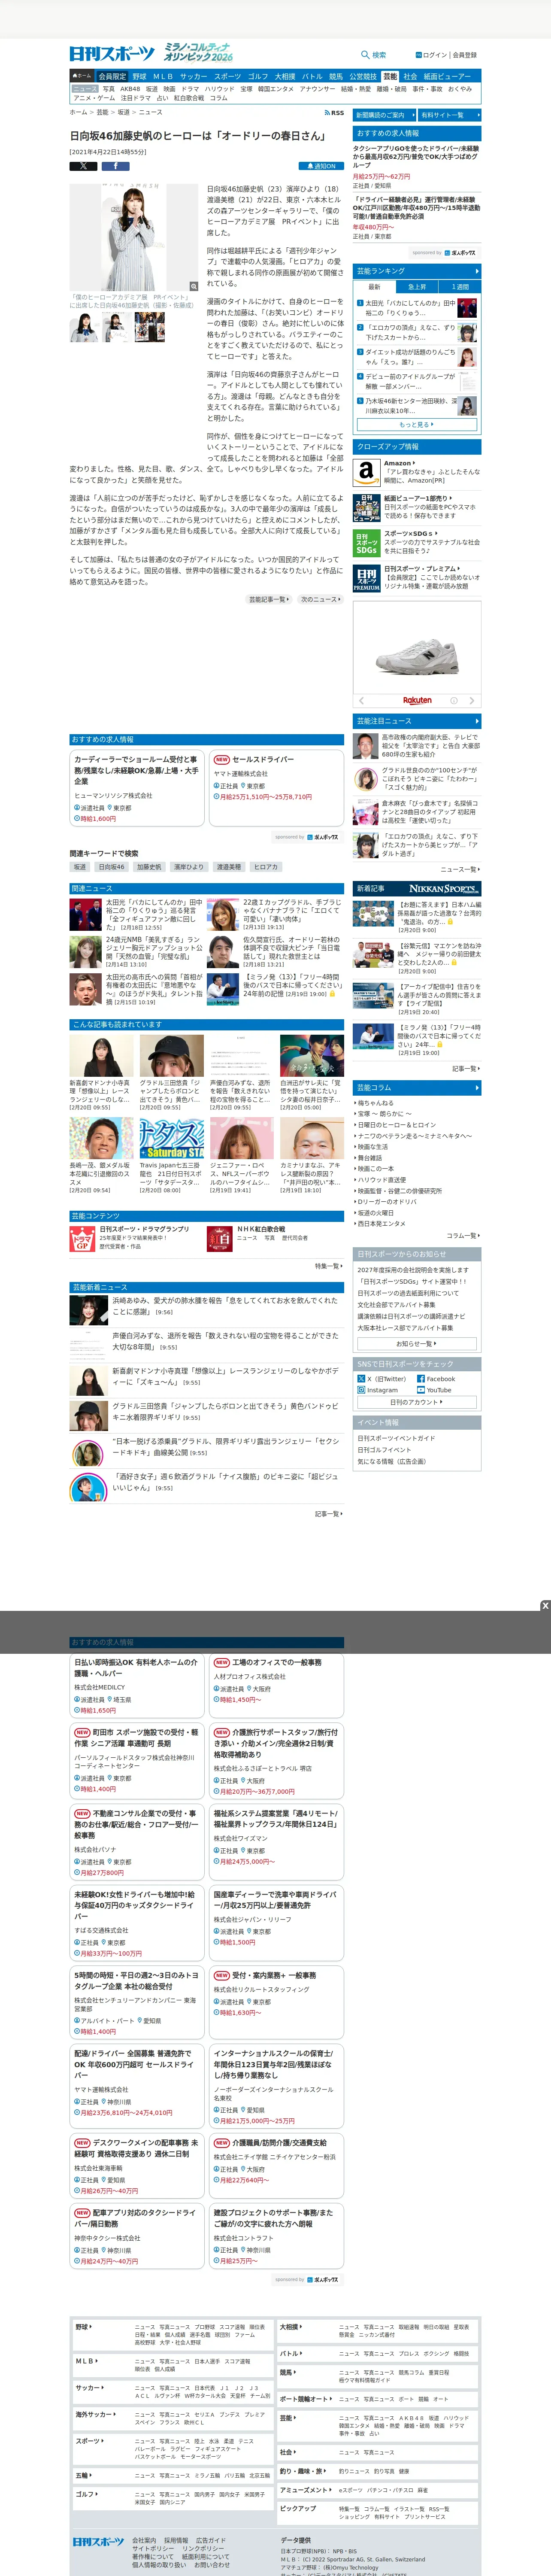This screenshot has width=551, height=2576.
Task: Open the AKB48 sub-navigation link
Action: click(x=130, y=89)
